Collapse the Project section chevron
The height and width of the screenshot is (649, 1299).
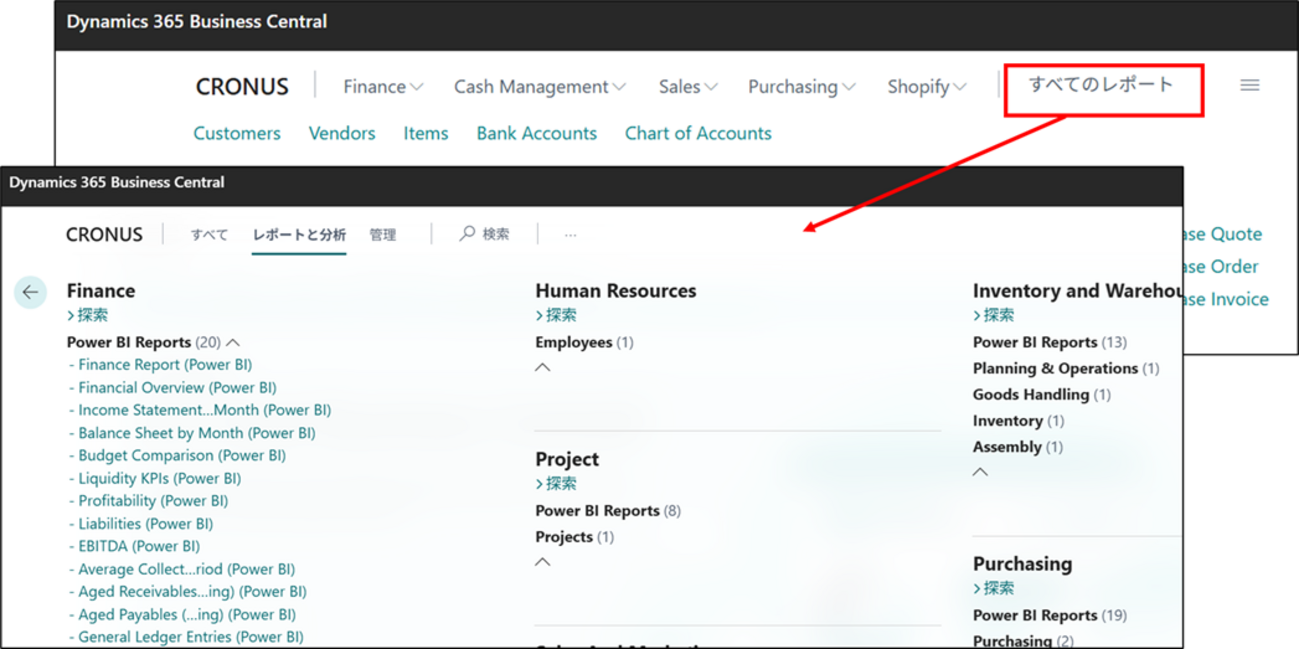tap(543, 562)
